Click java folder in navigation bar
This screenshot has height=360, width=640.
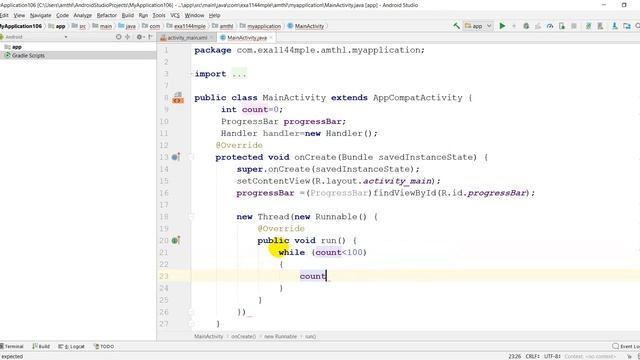(x=127, y=26)
